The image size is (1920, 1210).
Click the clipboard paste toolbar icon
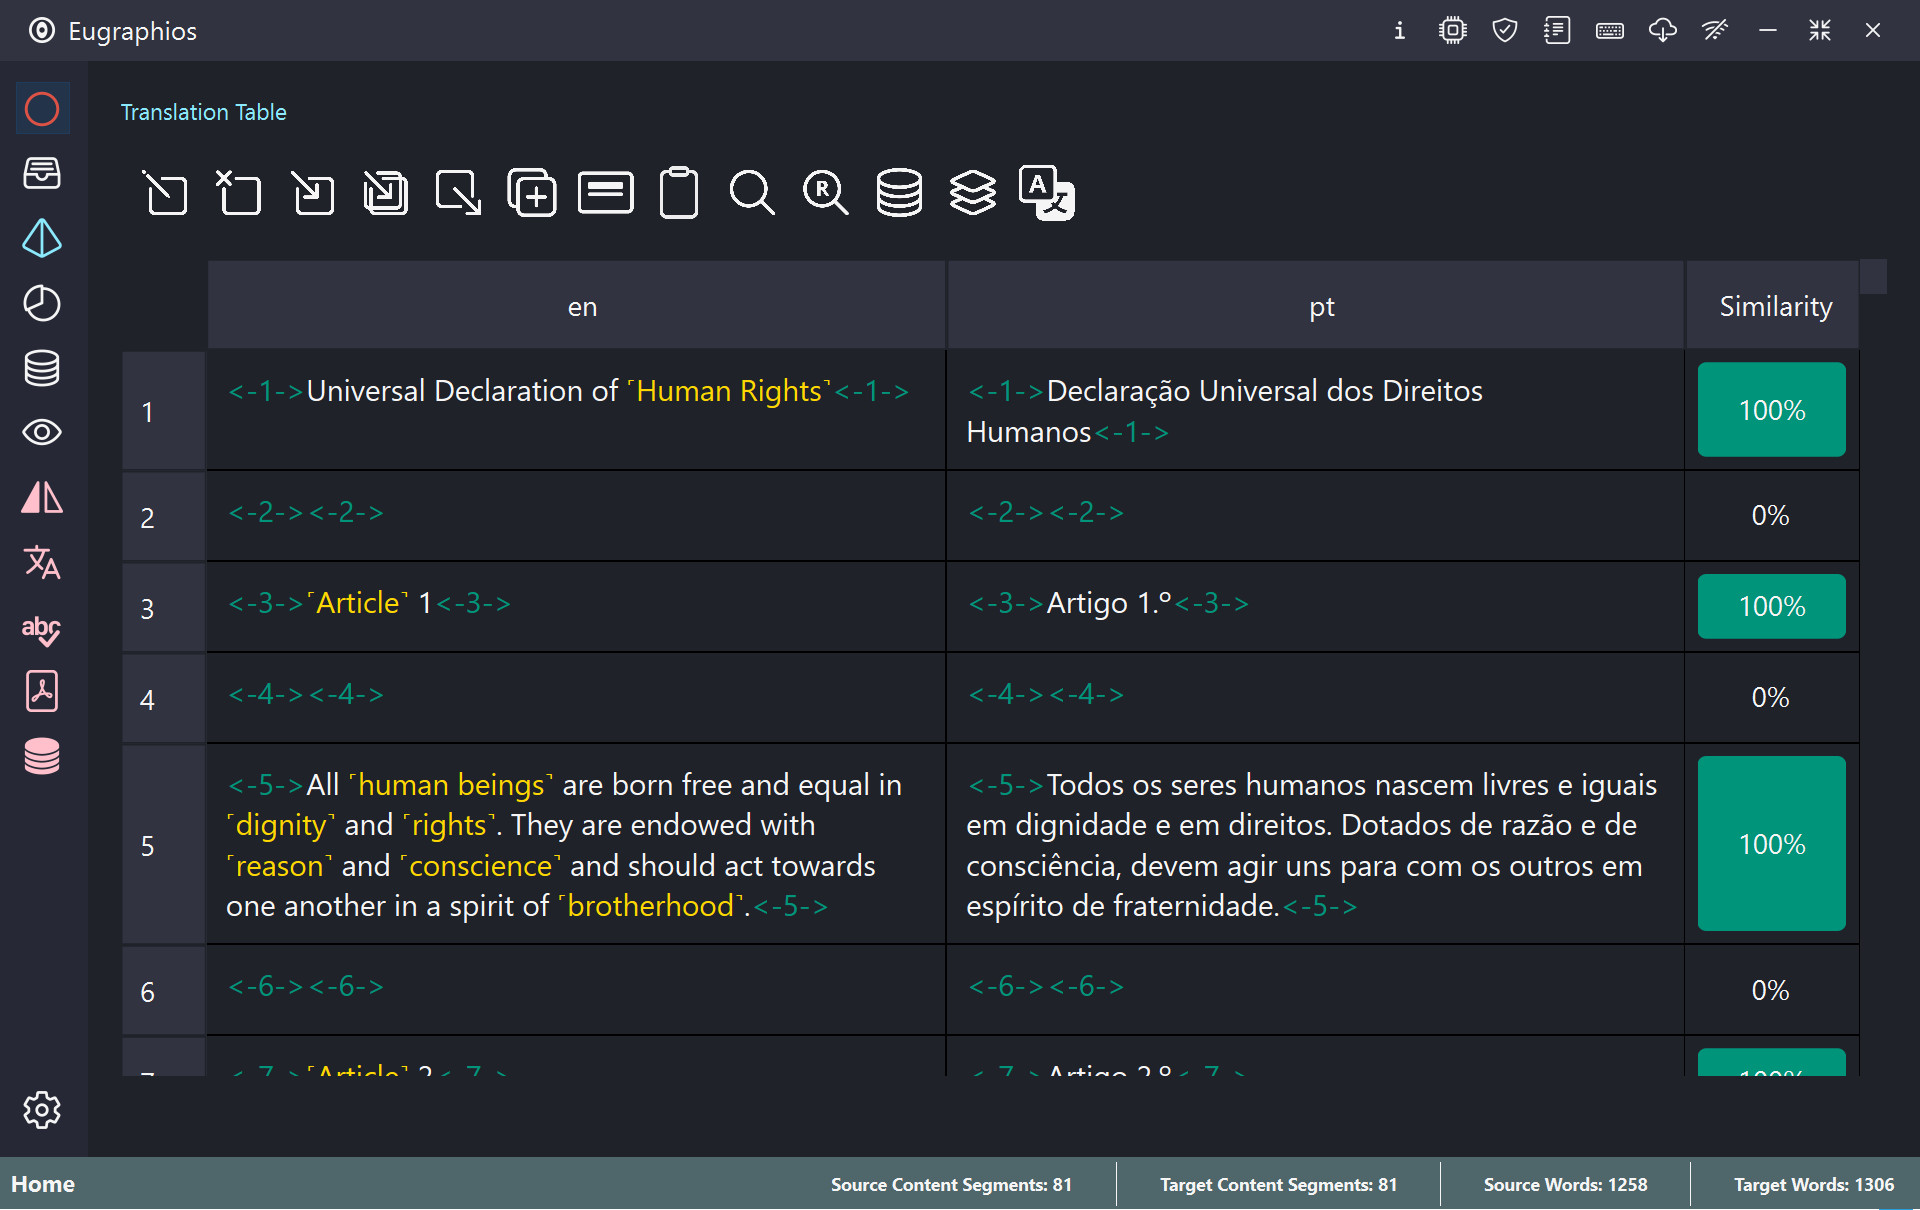pyautogui.click(x=679, y=193)
